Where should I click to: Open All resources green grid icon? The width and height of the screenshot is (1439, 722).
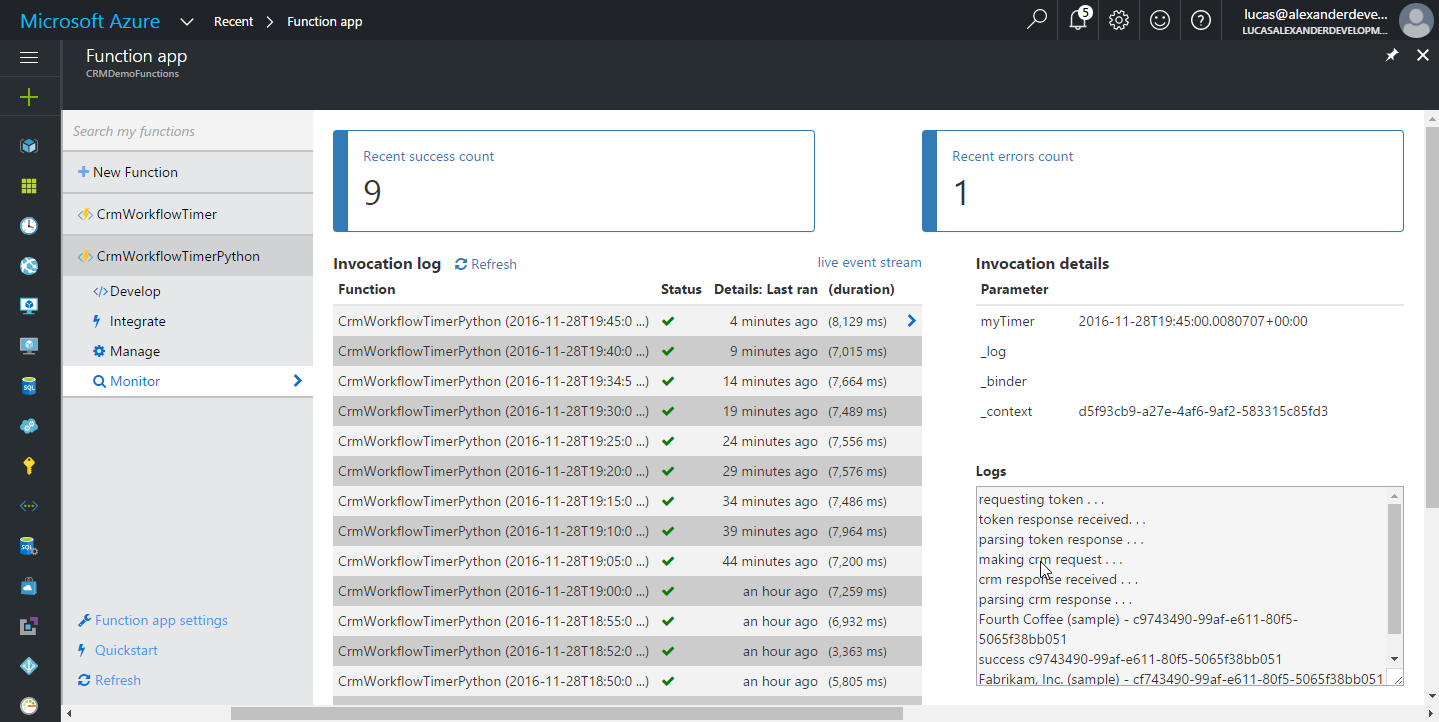point(29,186)
